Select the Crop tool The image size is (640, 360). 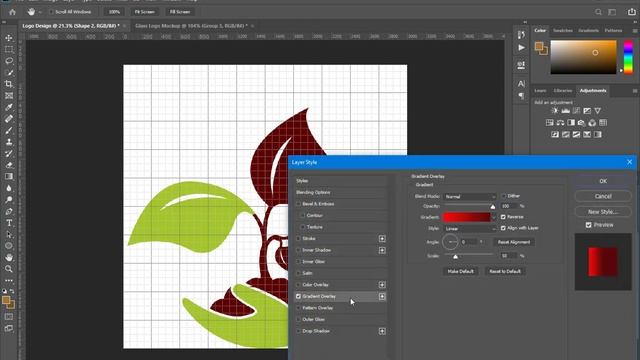9,84
